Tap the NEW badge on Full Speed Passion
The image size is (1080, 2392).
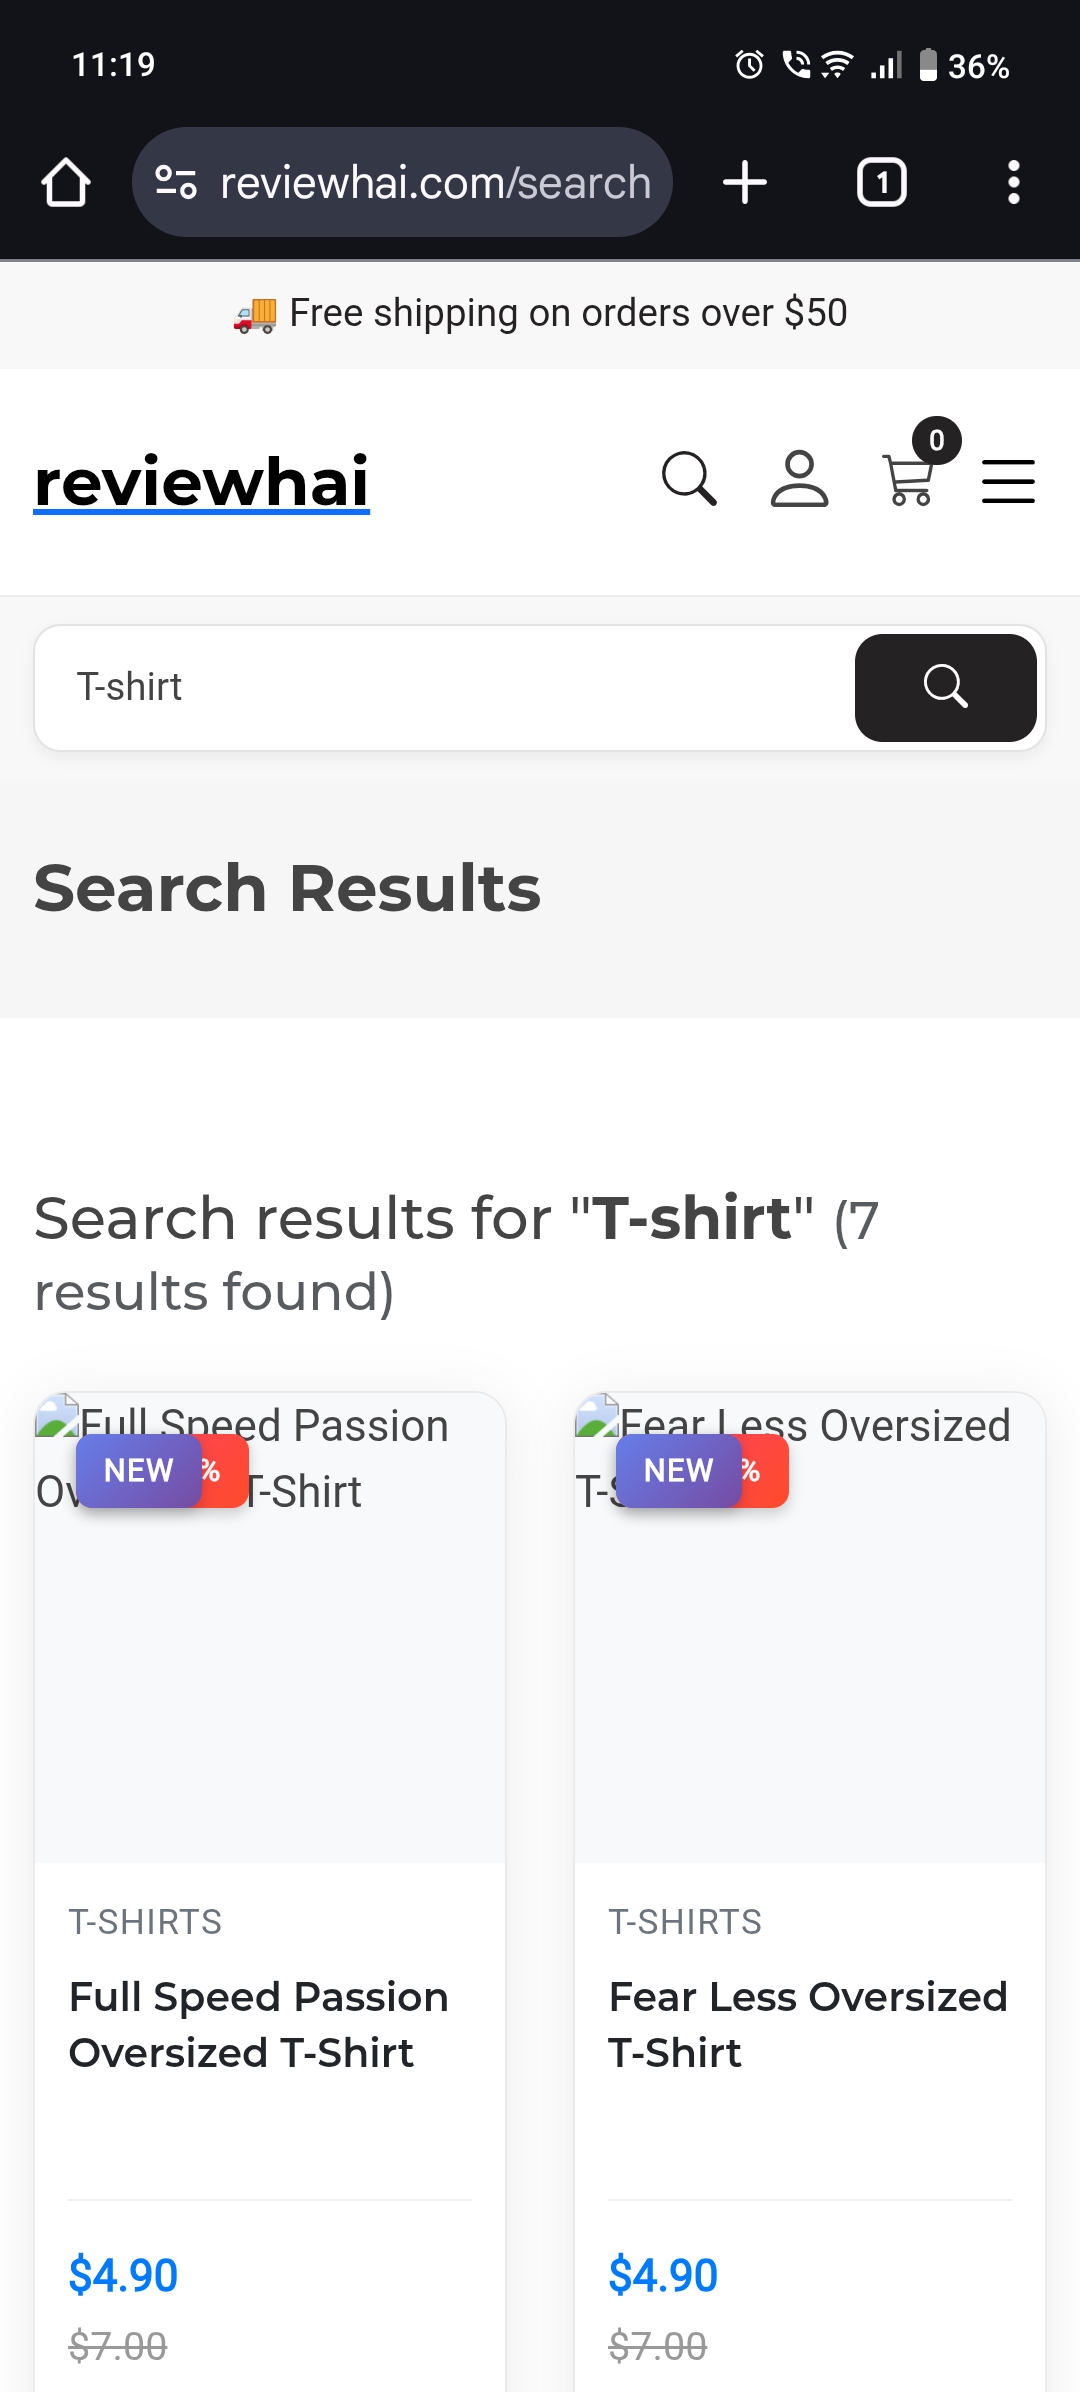pos(139,1471)
